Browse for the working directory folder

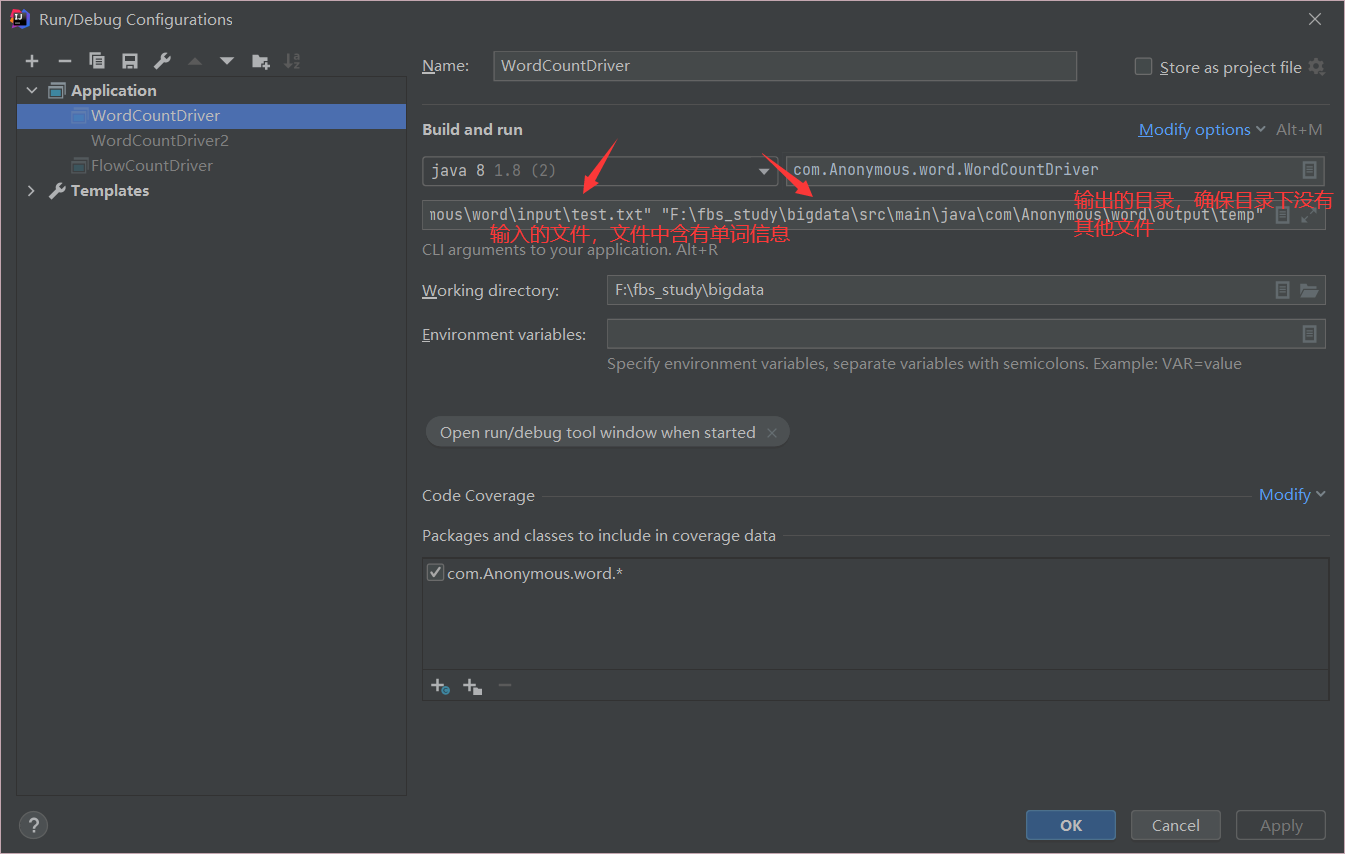point(1309,290)
